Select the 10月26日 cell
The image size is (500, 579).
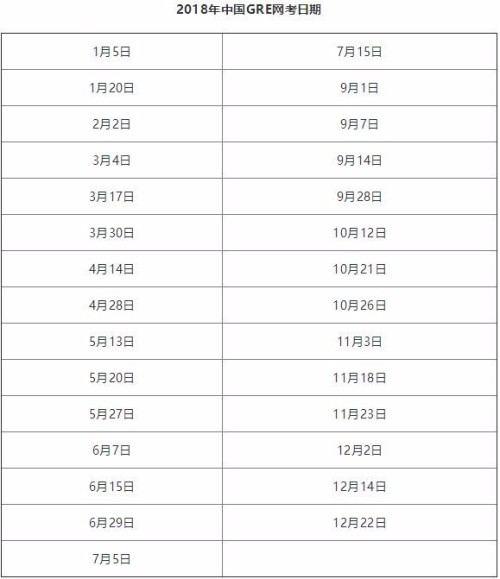(360, 305)
